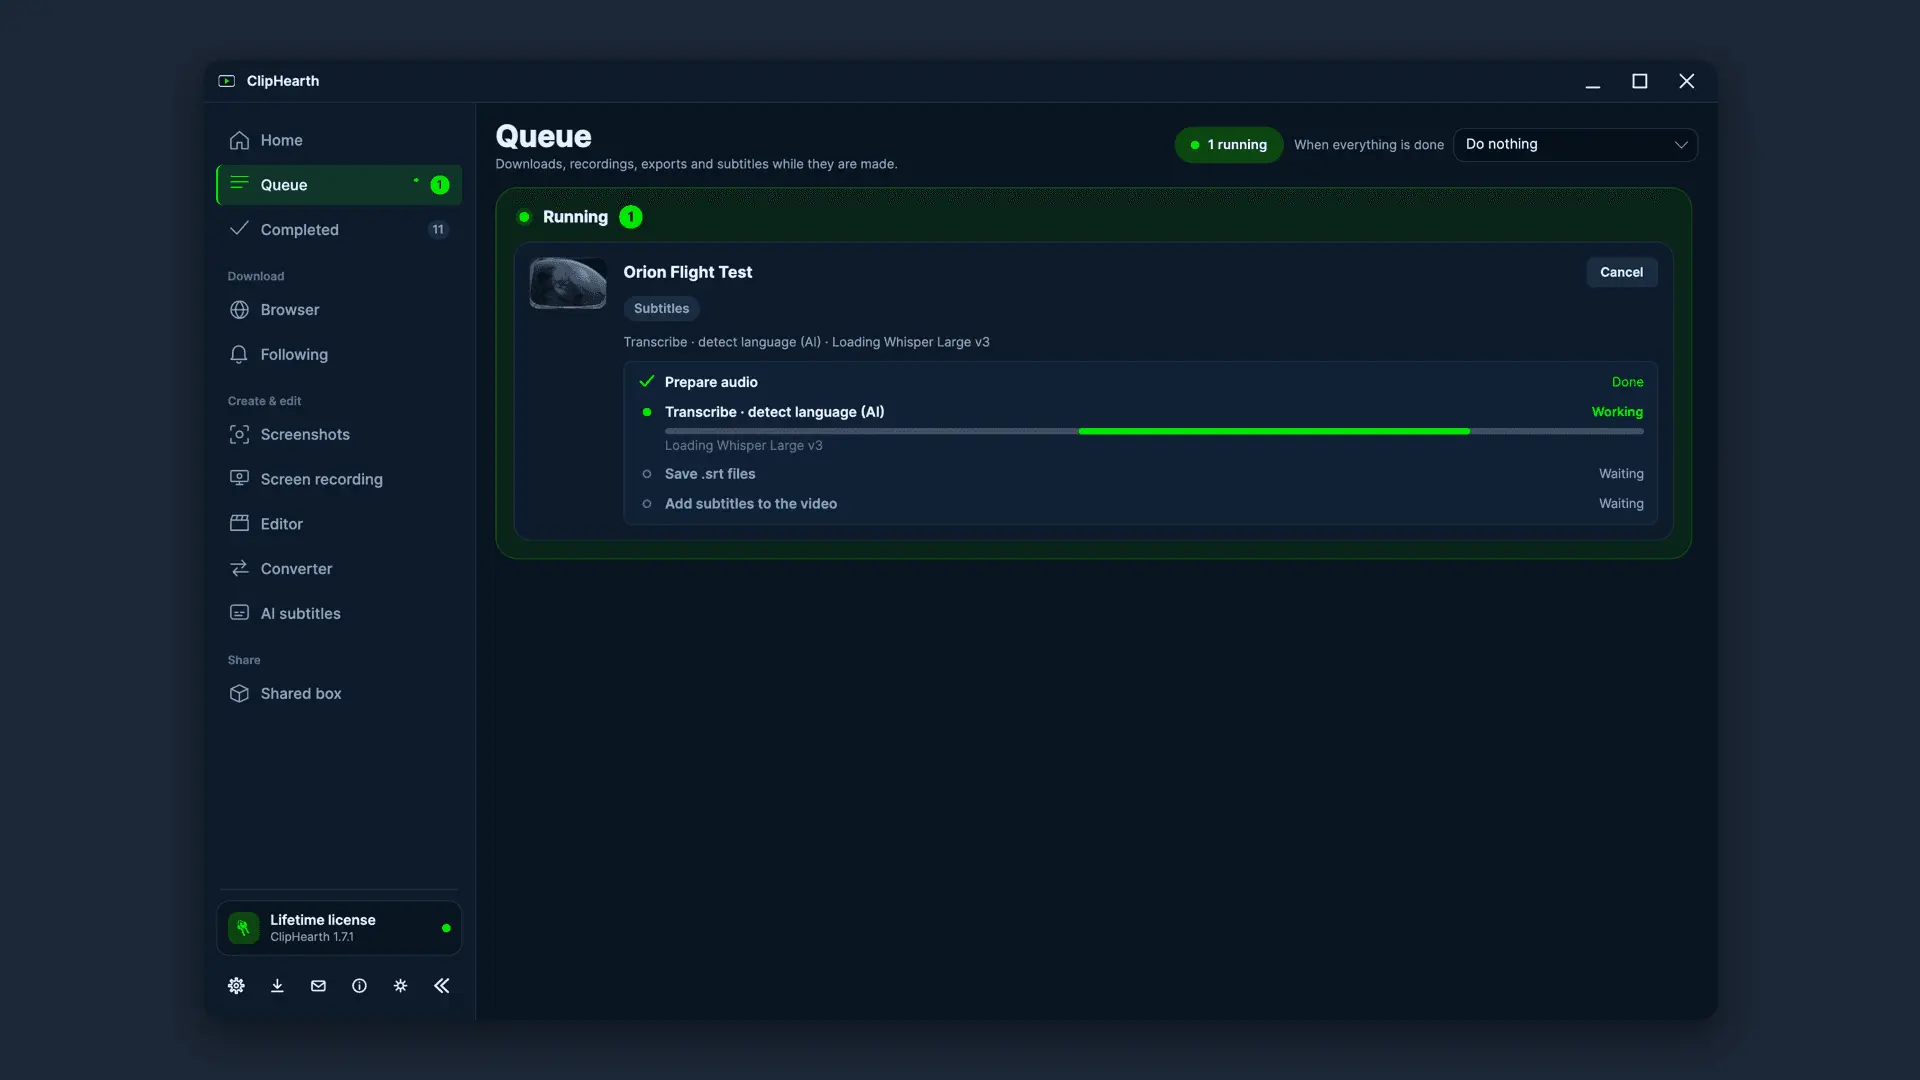Click the 'Prepare audio' step row
The height and width of the screenshot is (1080, 1920).
tap(1141, 382)
